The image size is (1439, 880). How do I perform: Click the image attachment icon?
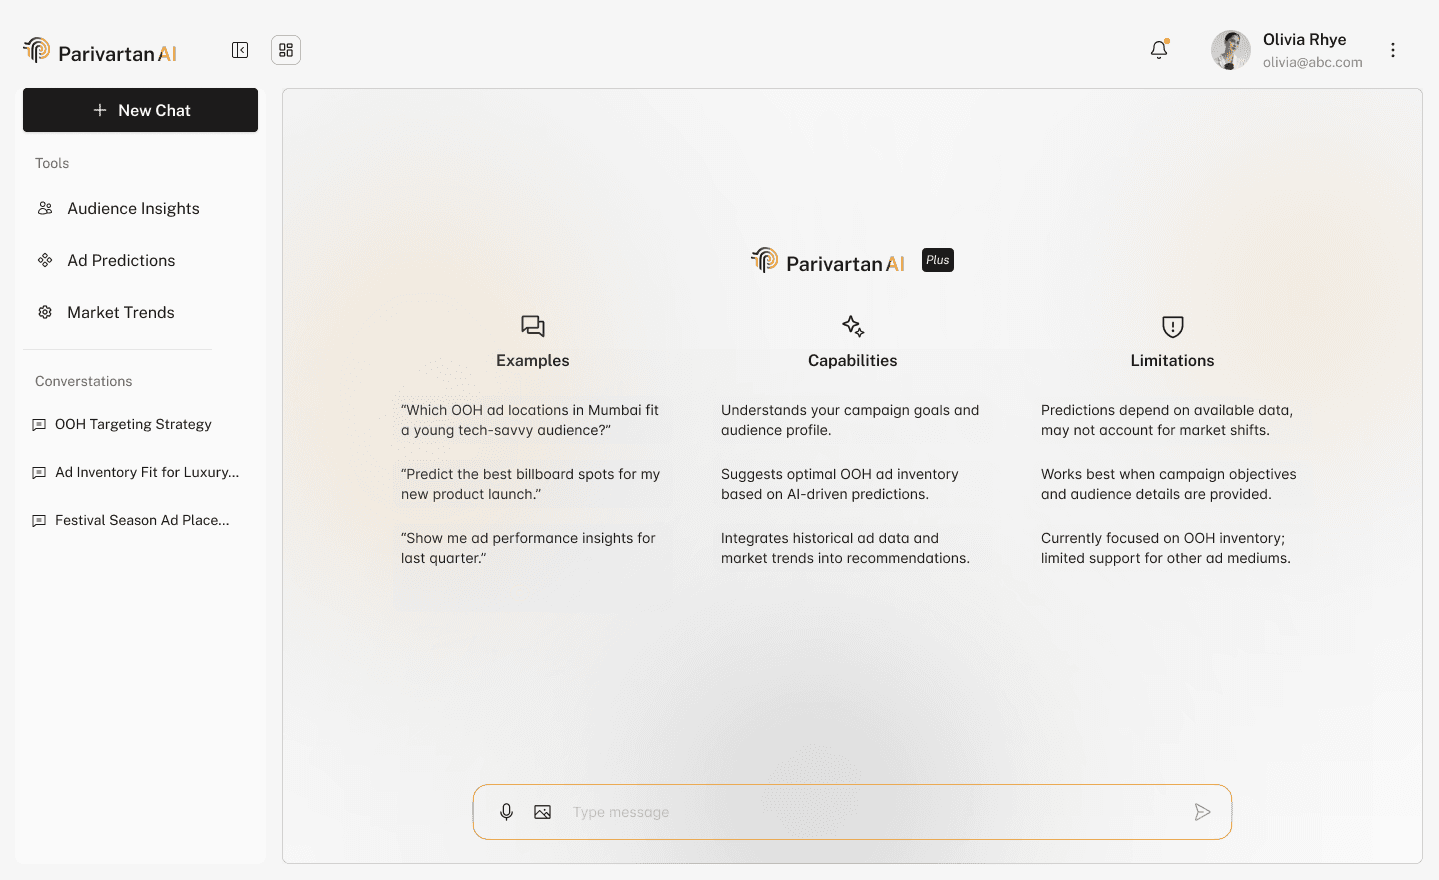(543, 812)
